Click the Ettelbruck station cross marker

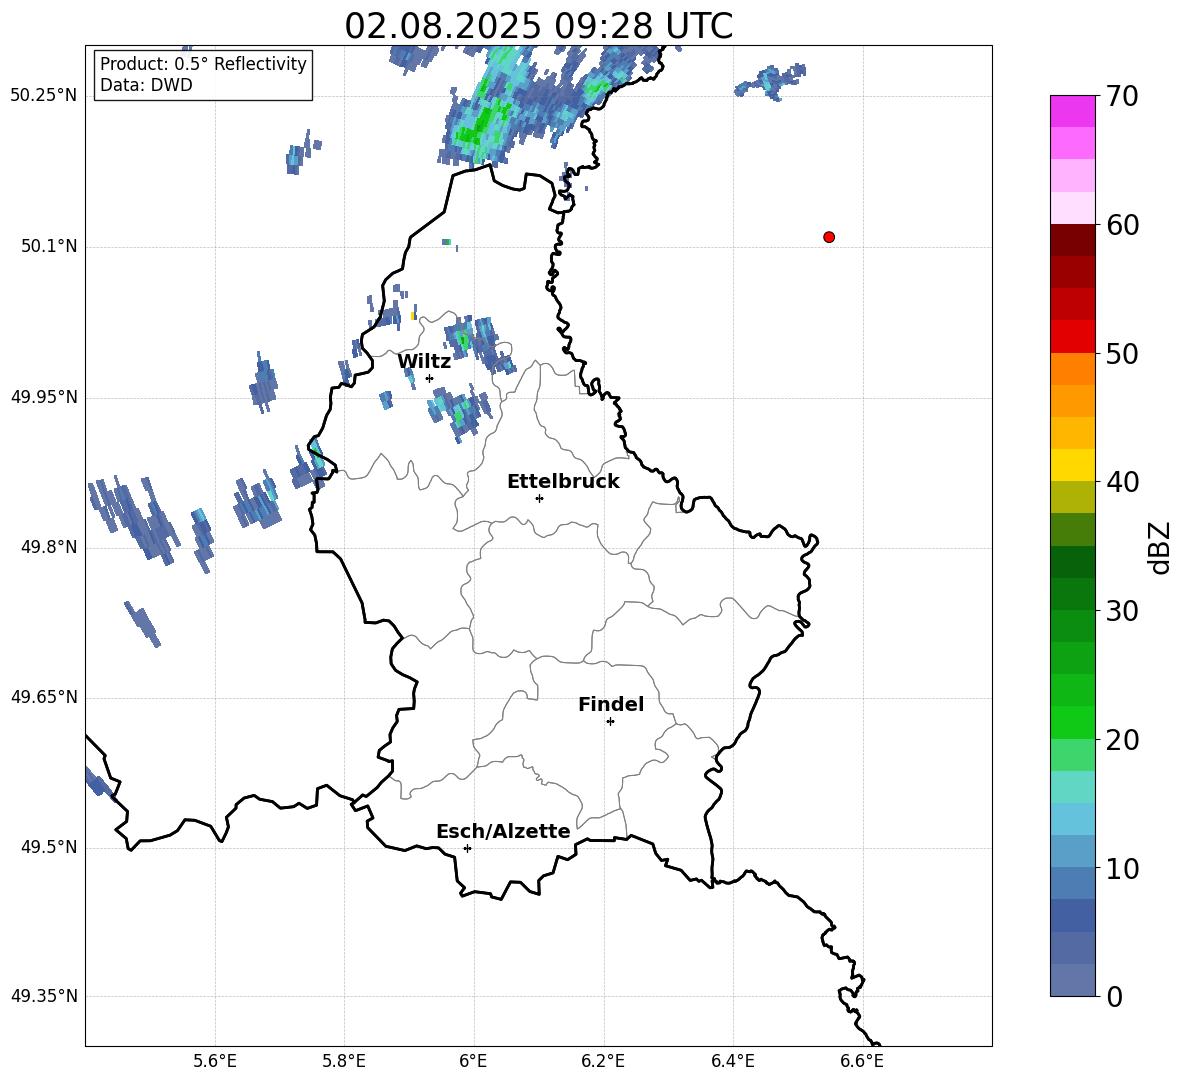pos(539,498)
